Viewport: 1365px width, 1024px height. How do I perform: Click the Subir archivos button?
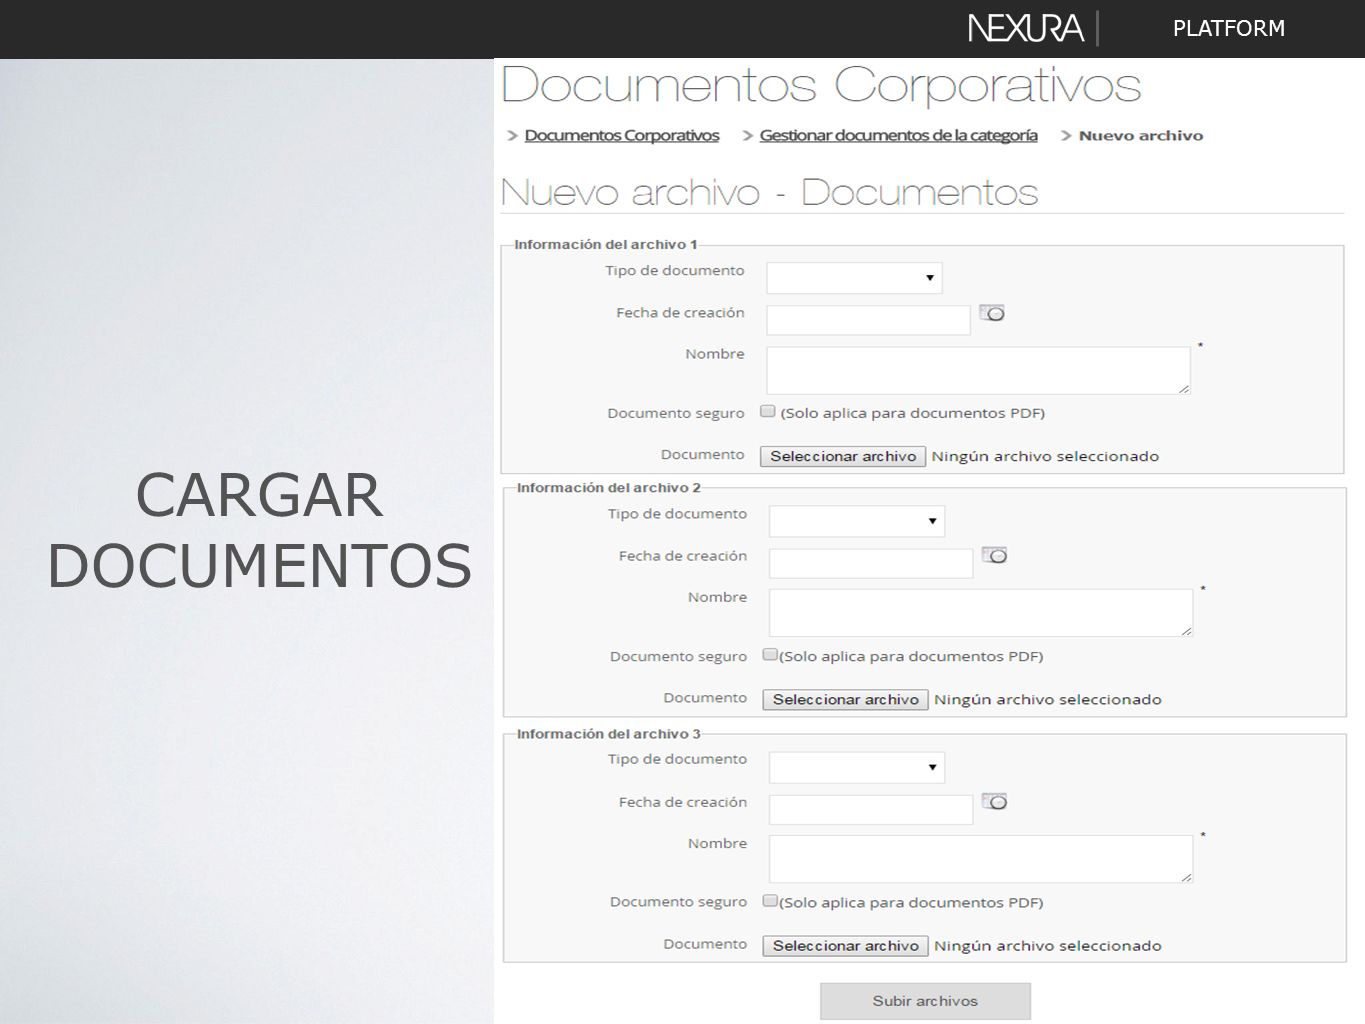925,1001
